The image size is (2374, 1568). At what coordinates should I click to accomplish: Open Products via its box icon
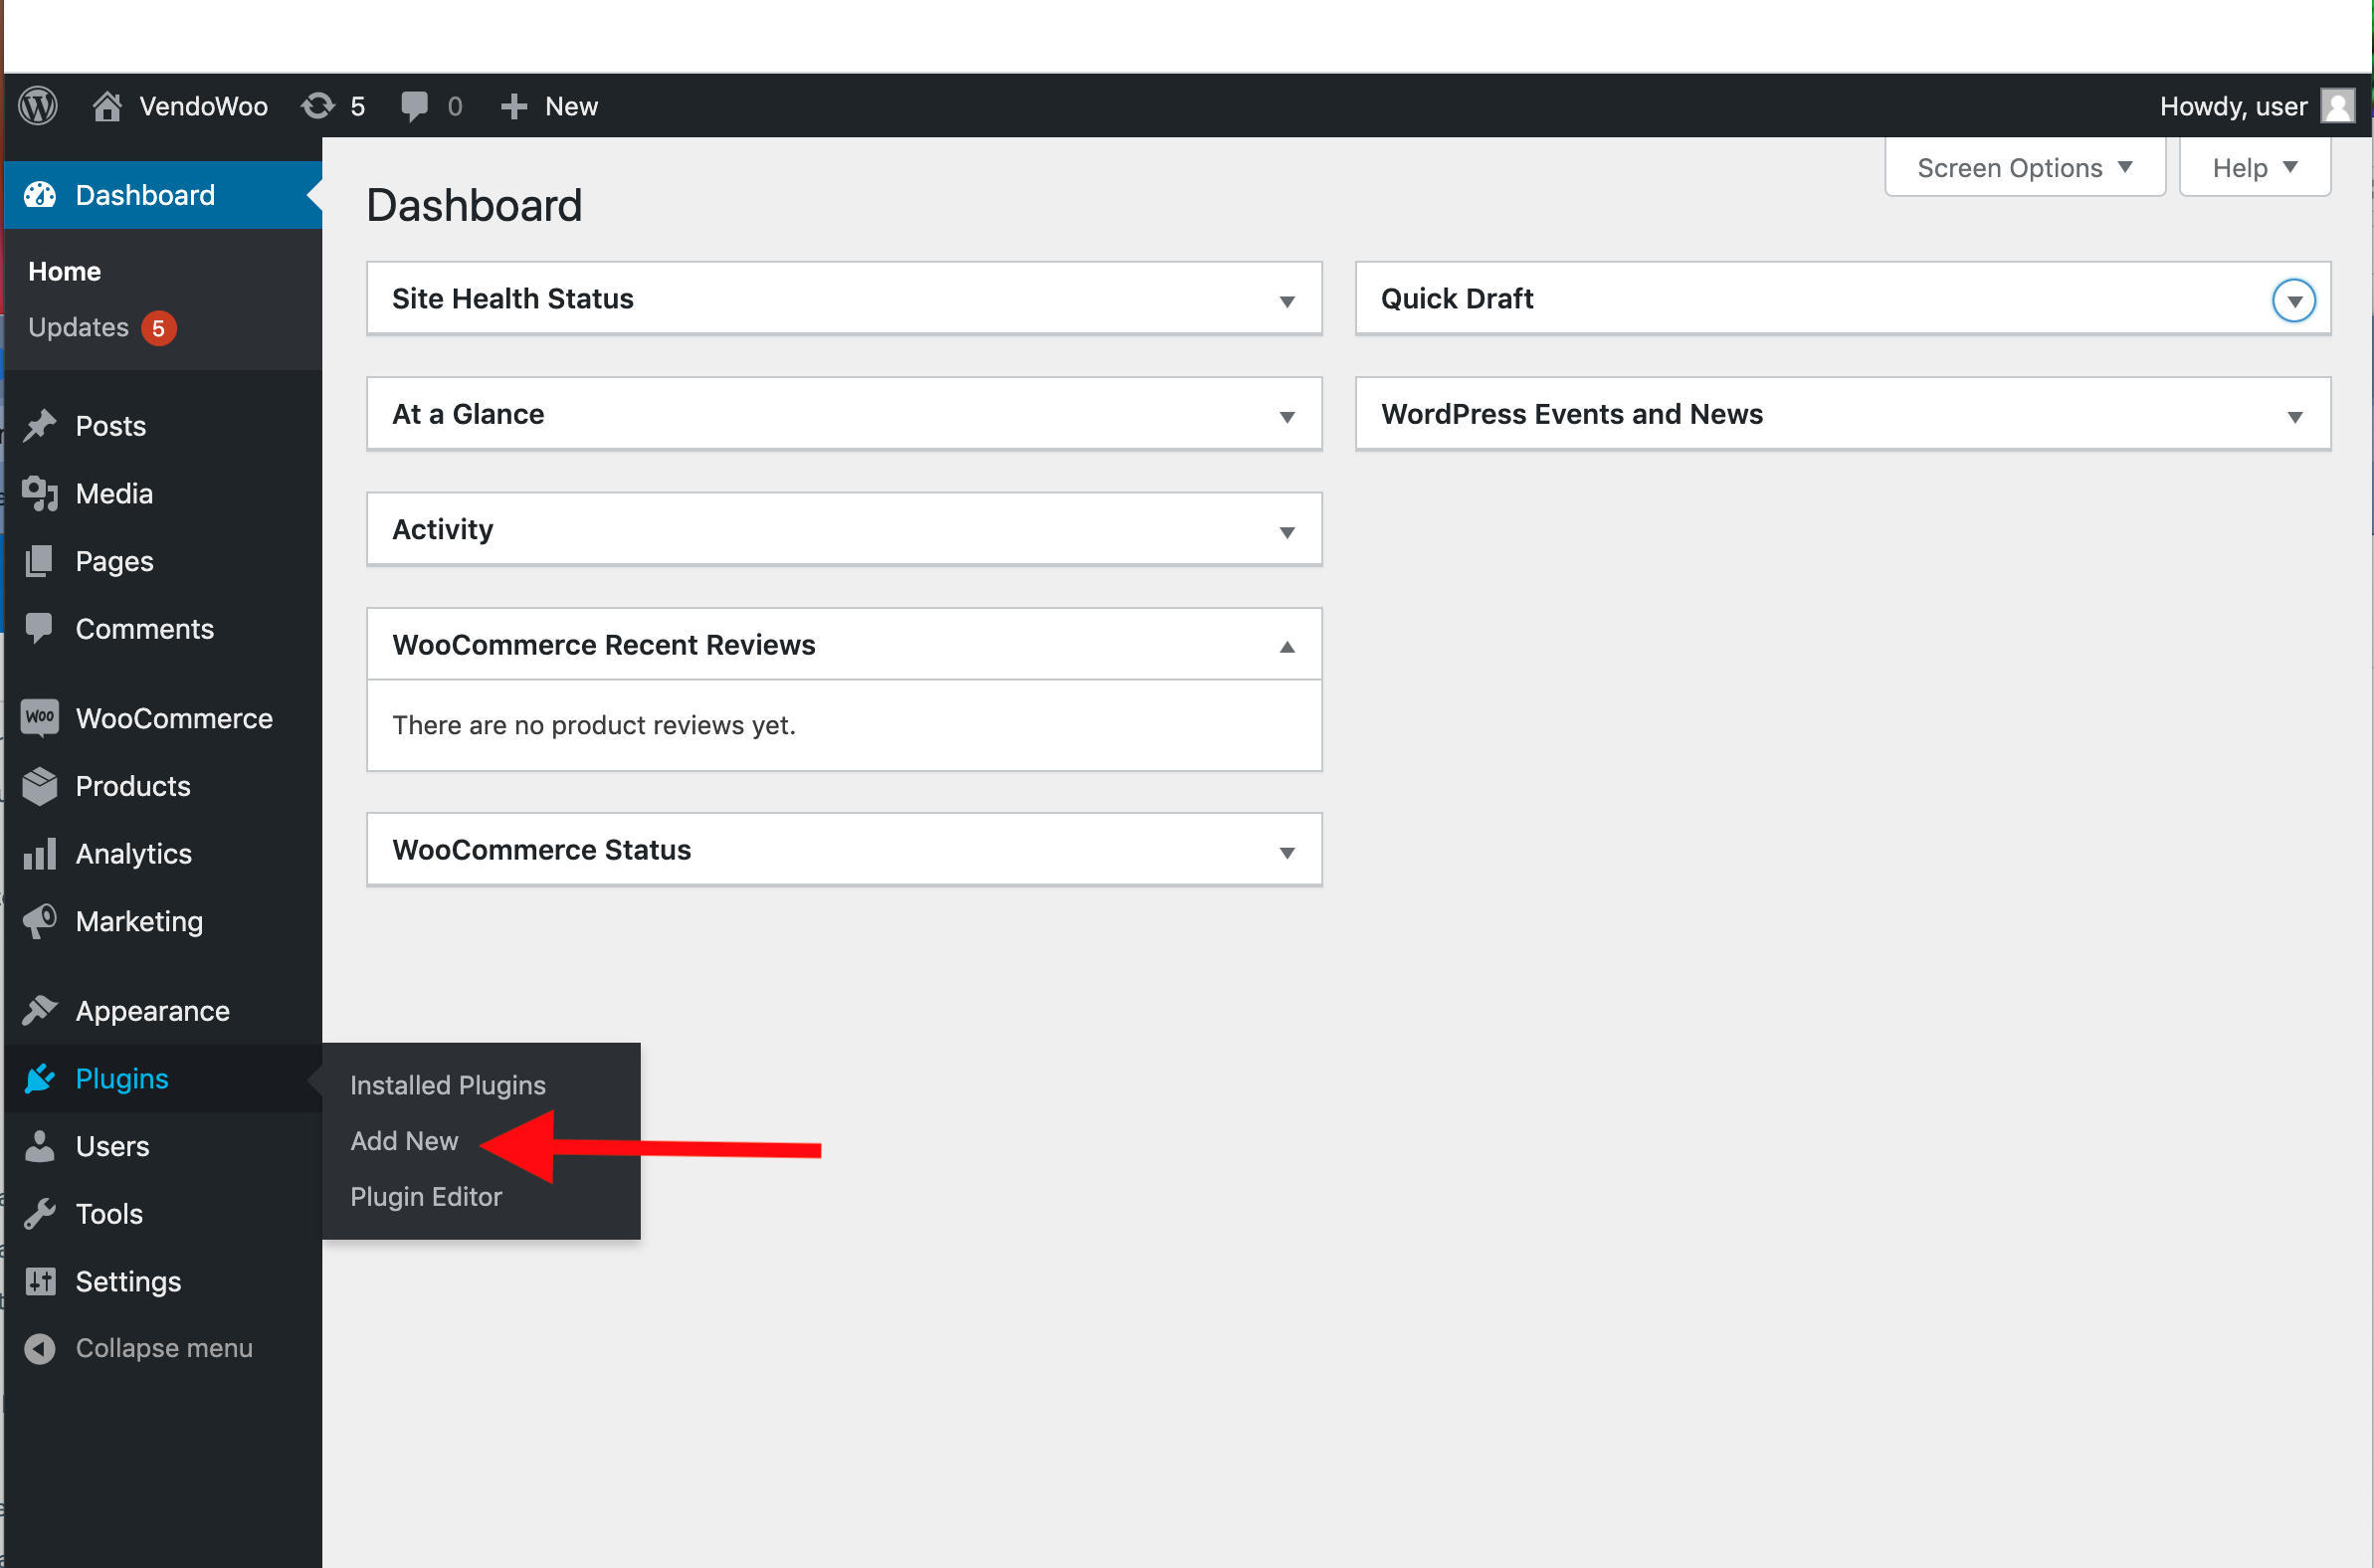tap(40, 786)
